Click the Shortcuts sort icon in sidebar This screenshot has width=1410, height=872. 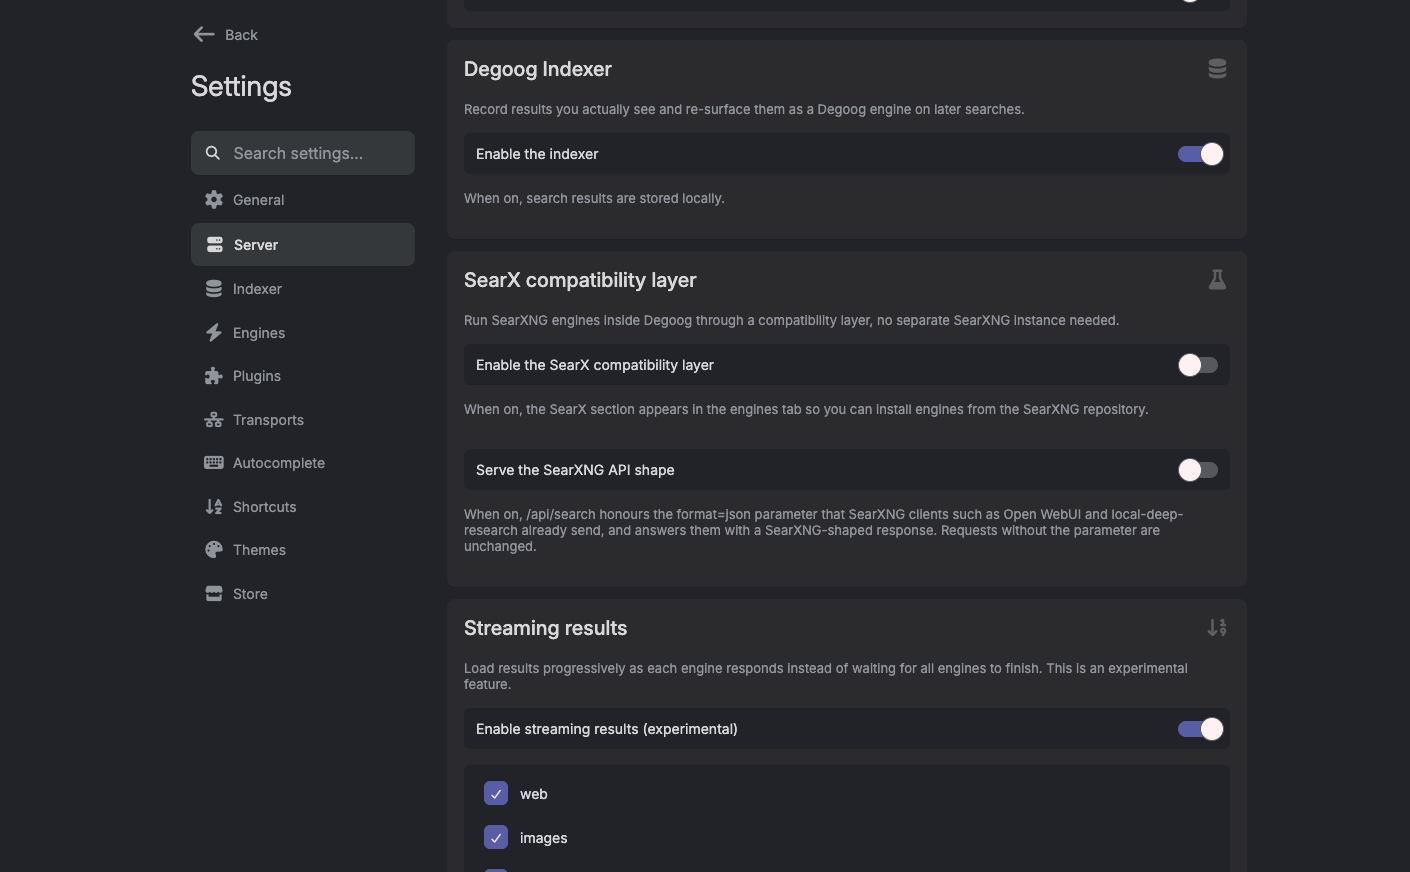[214, 507]
